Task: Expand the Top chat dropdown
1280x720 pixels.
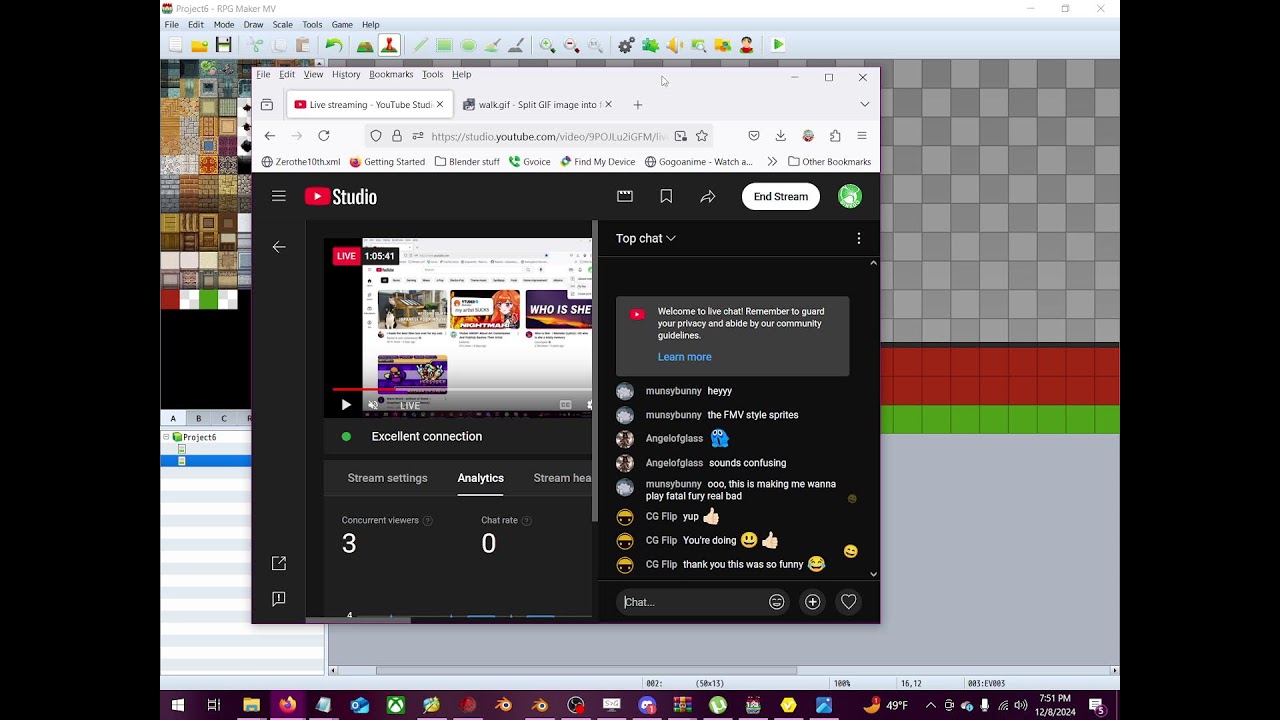Action: 646,238
